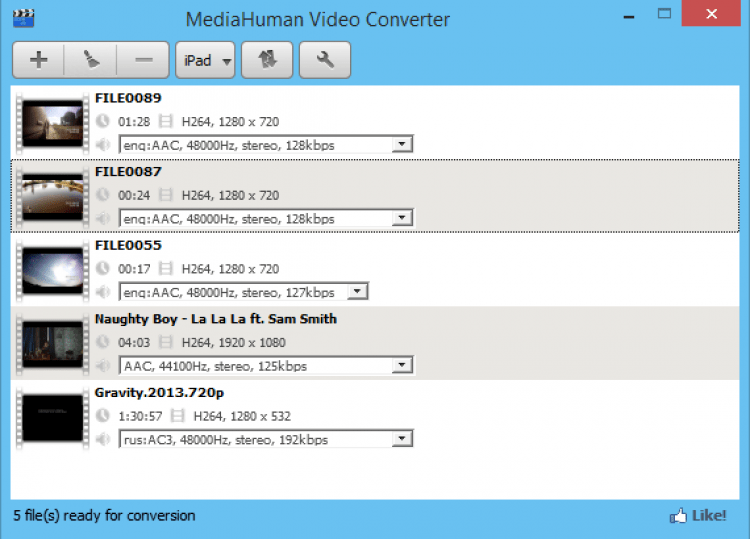Click the speaker icon for Gravity.2013.720p
Viewport: 750px width, 539px height.
pyautogui.click(x=103, y=439)
